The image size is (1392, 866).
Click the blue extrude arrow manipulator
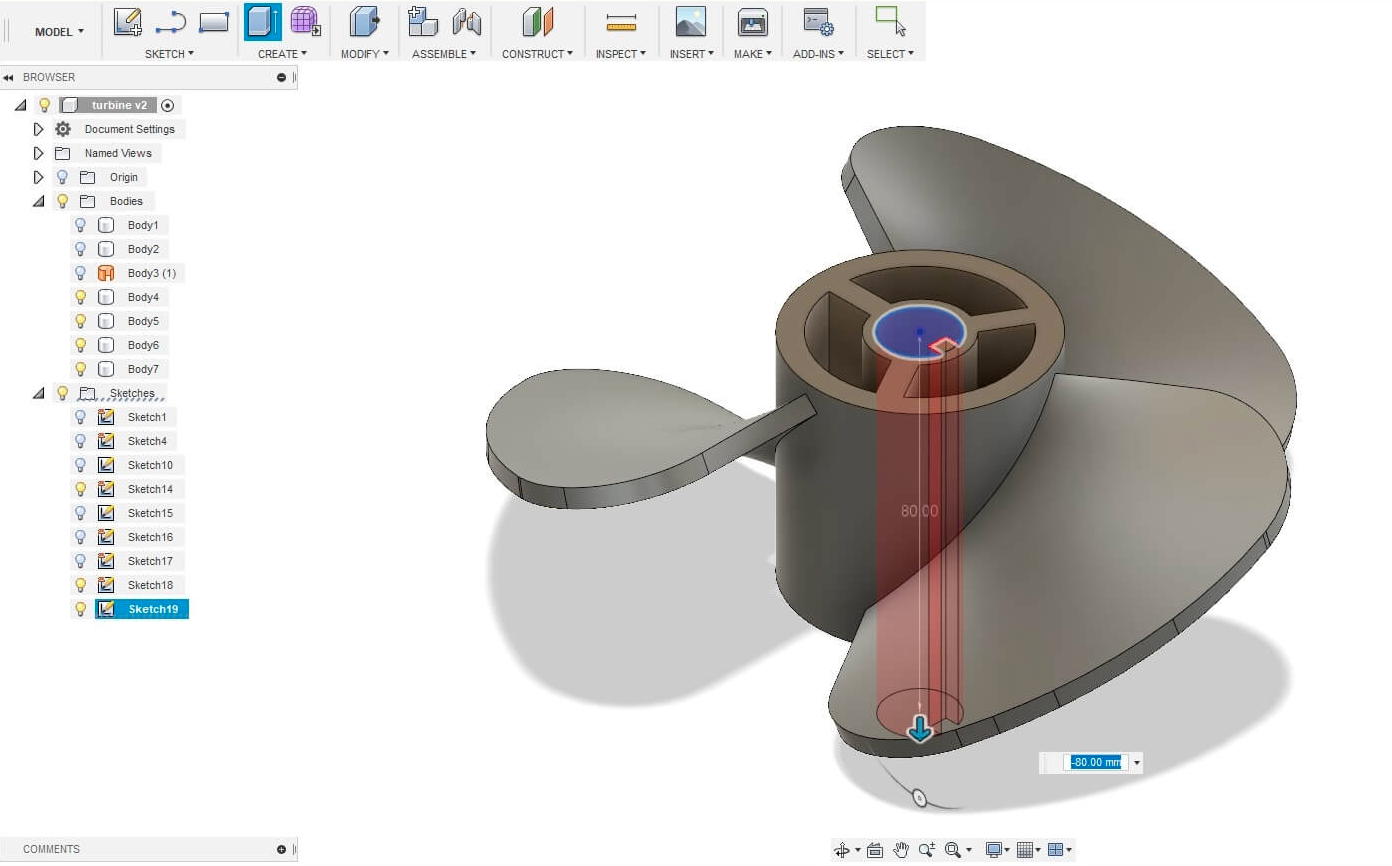pos(920,730)
